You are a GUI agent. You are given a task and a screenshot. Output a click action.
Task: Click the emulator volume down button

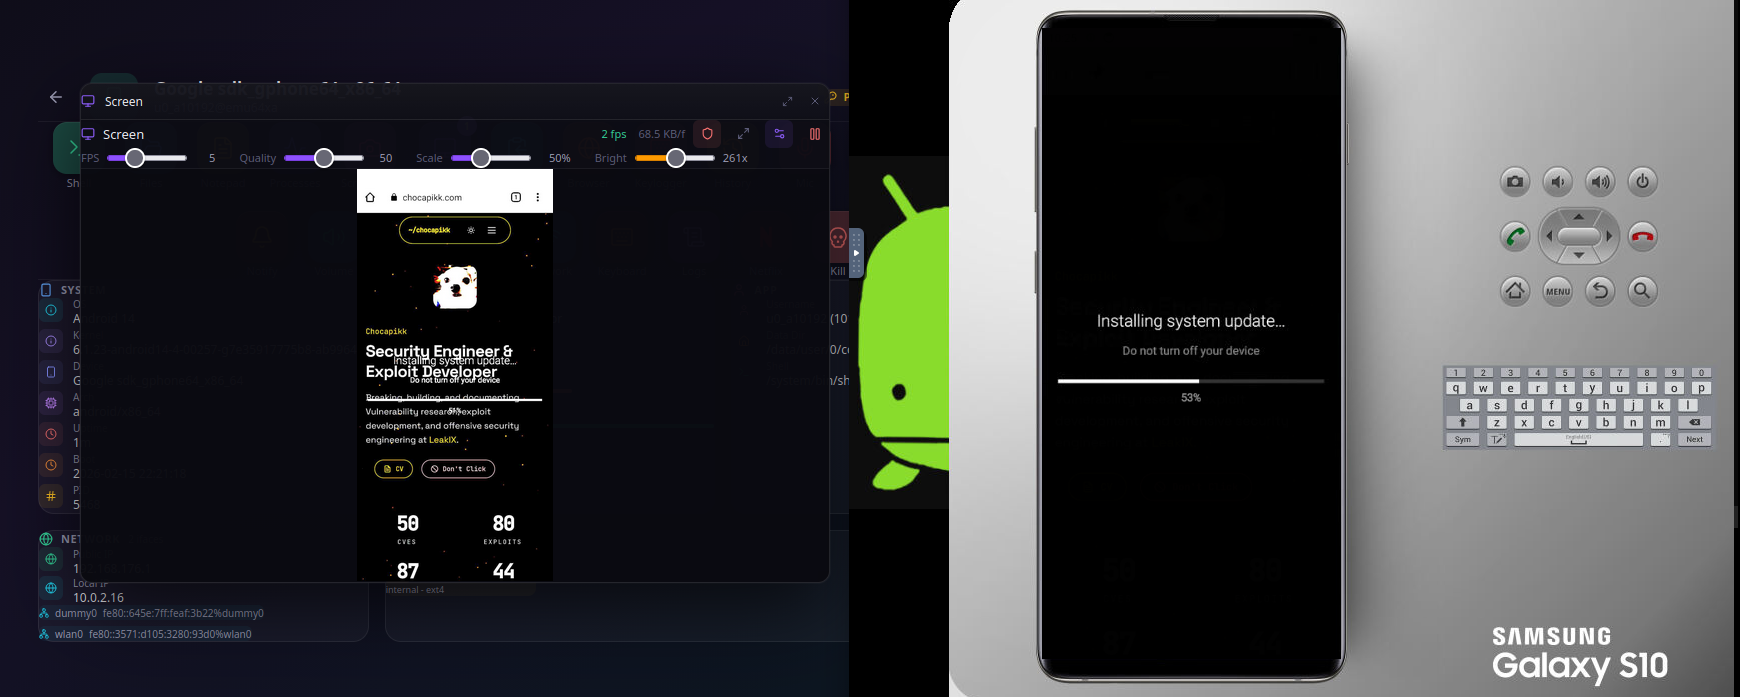coord(1557,182)
